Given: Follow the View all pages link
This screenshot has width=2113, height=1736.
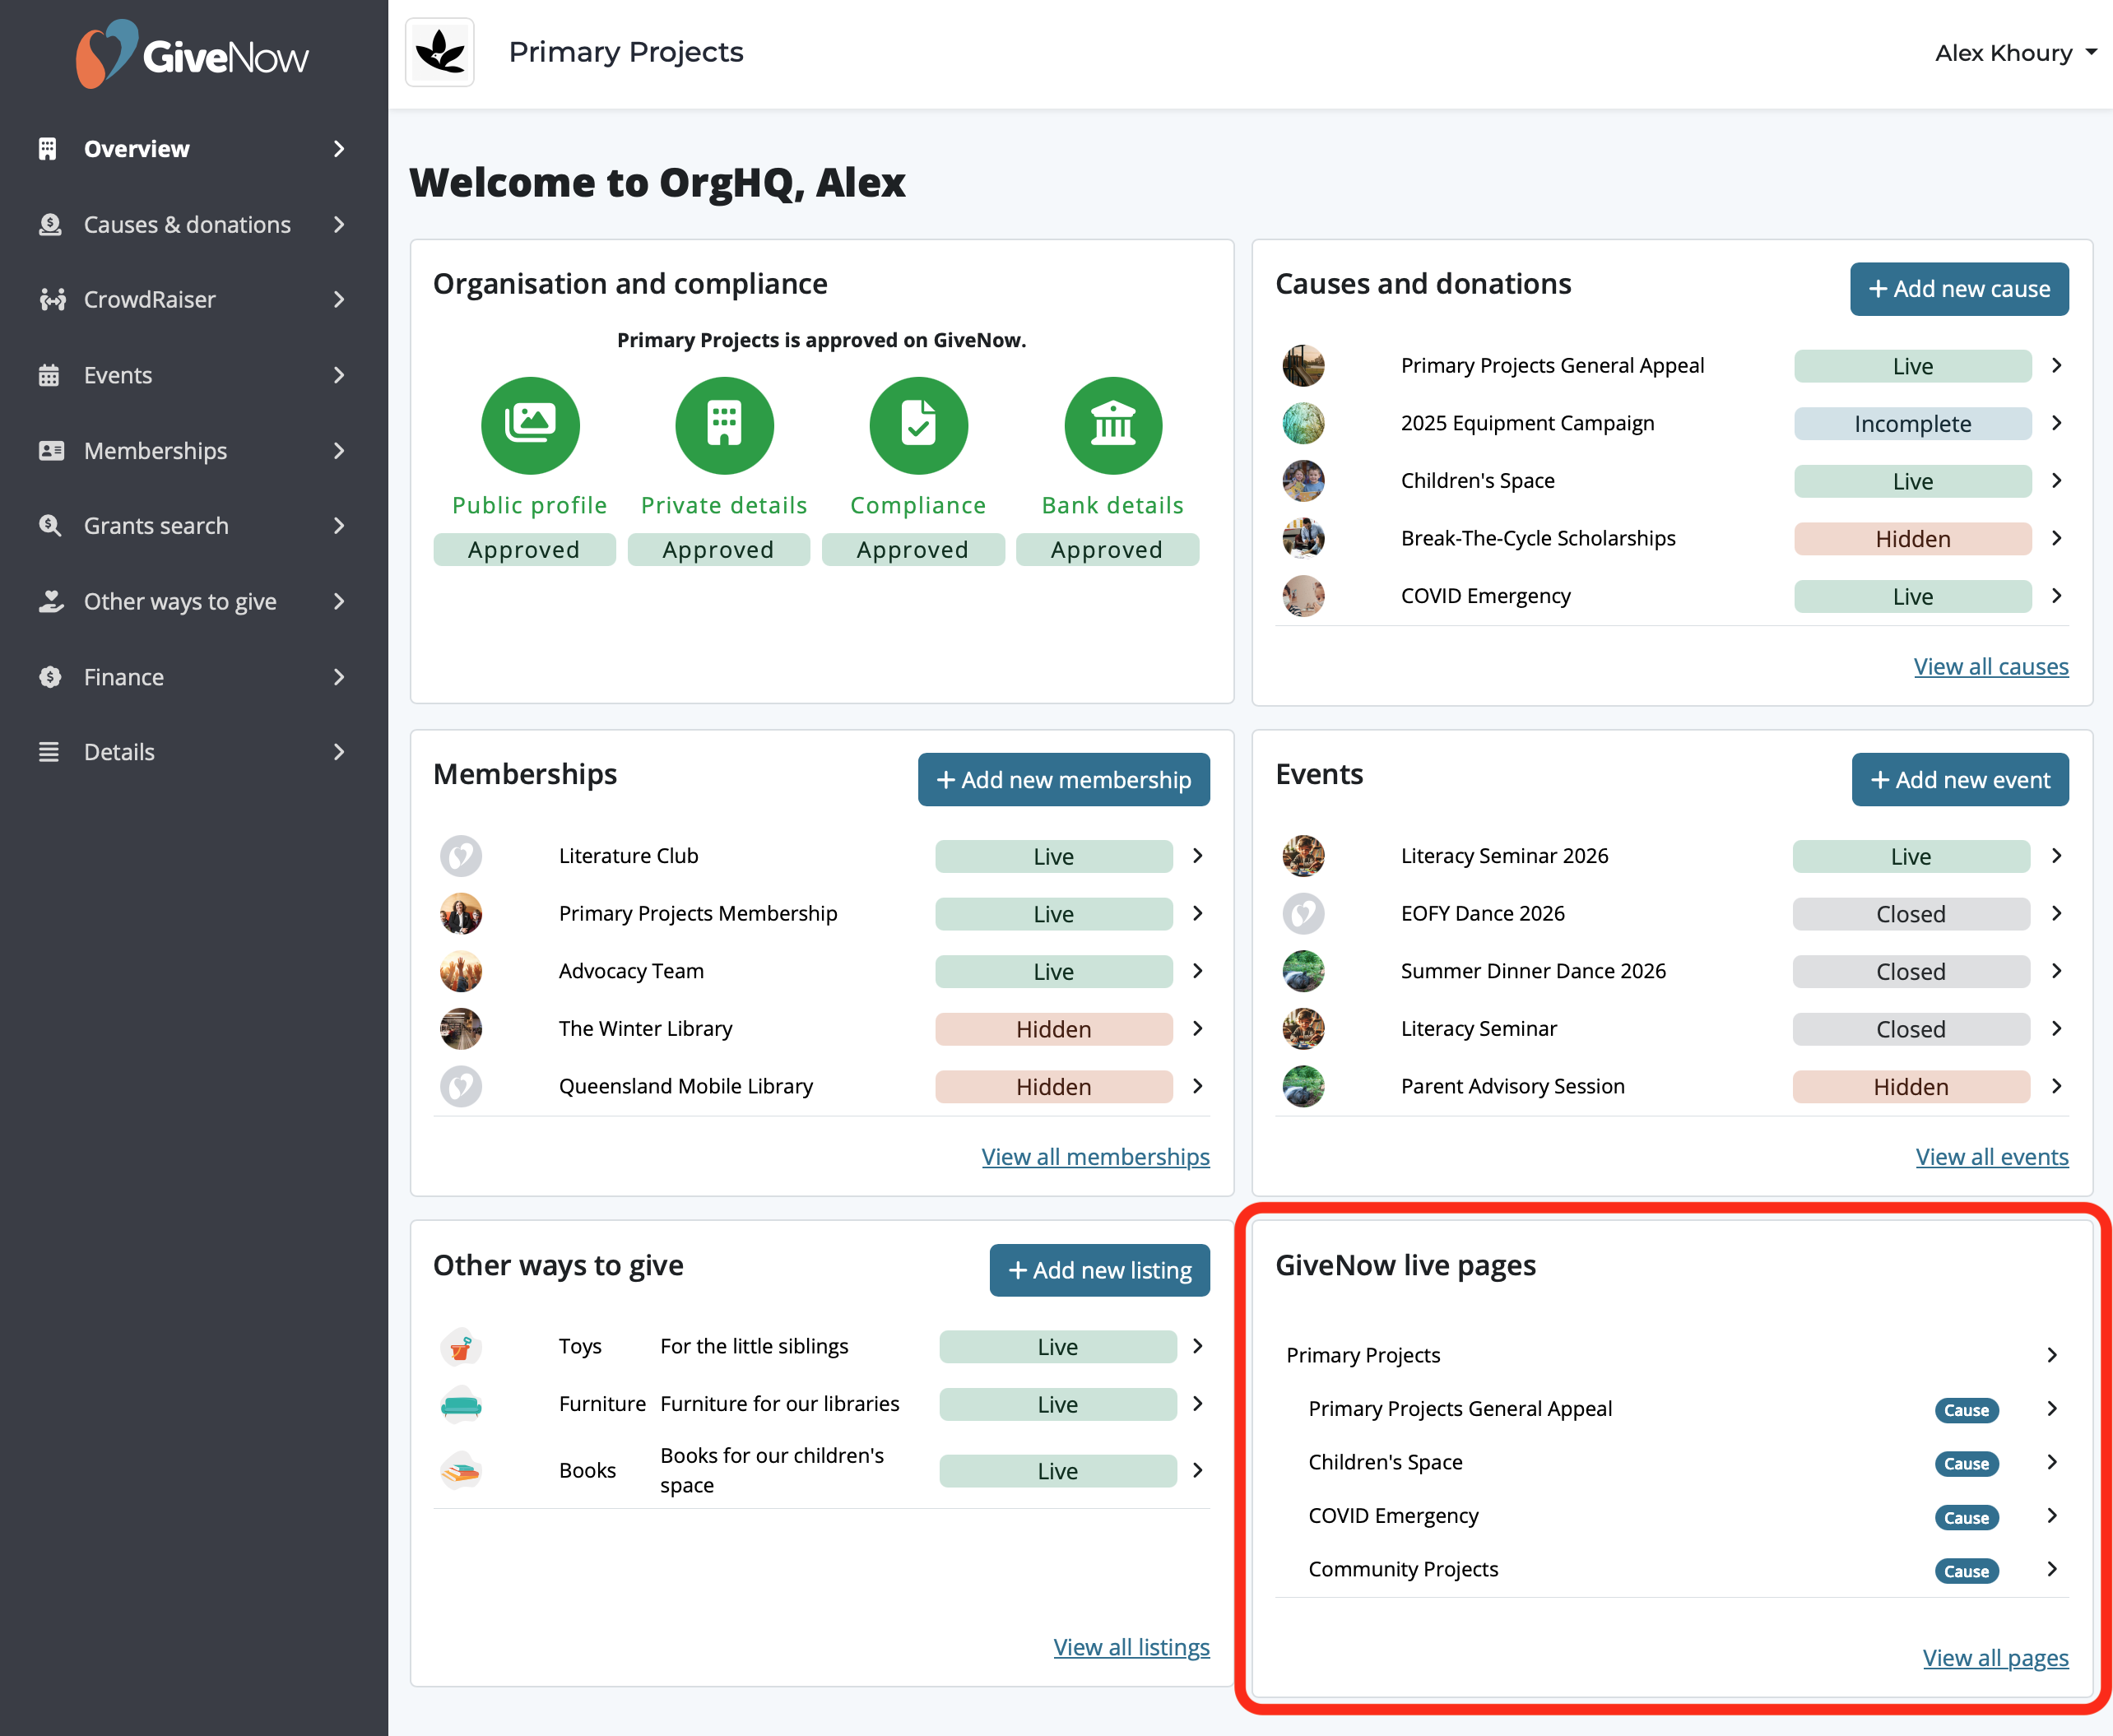Looking at the screenshot, I should tap(1996, 1658).
